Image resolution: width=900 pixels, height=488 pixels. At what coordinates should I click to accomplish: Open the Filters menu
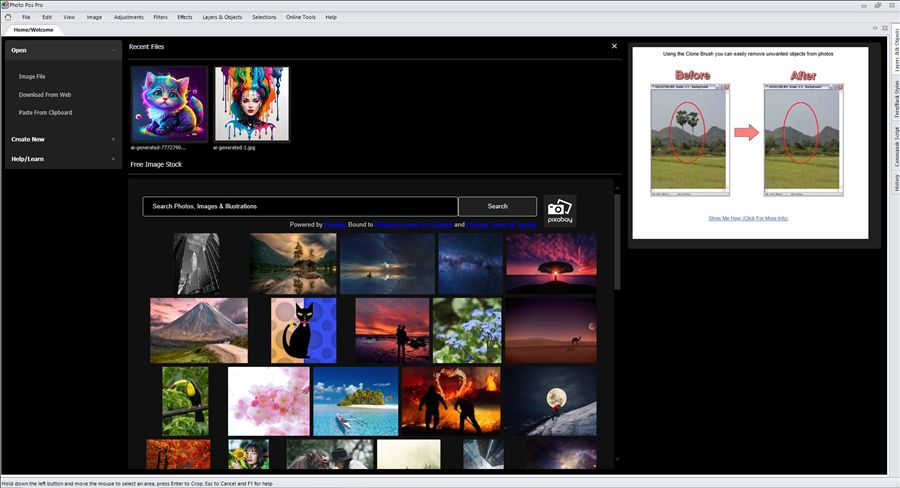tap(160, 17)
